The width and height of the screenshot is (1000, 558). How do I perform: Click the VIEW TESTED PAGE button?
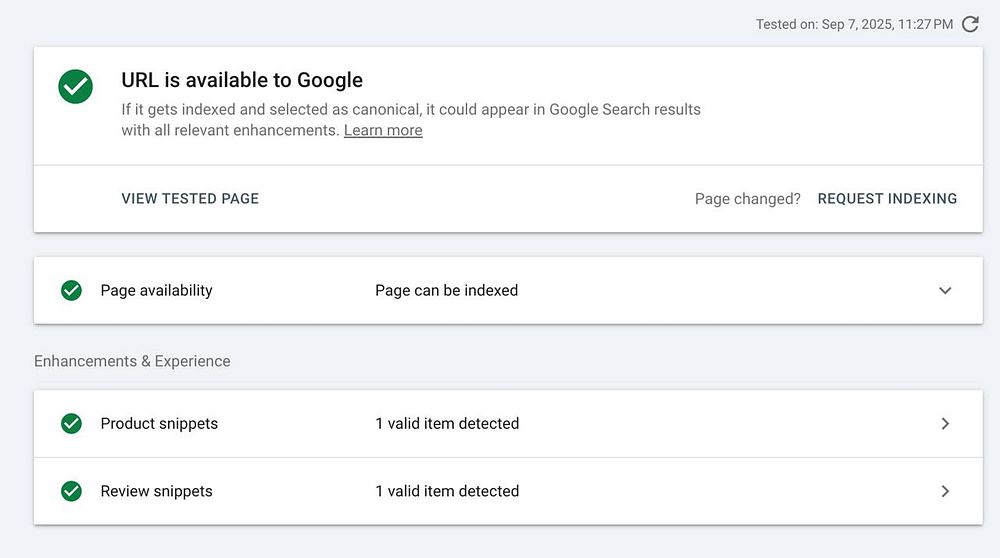pos(190,198)
